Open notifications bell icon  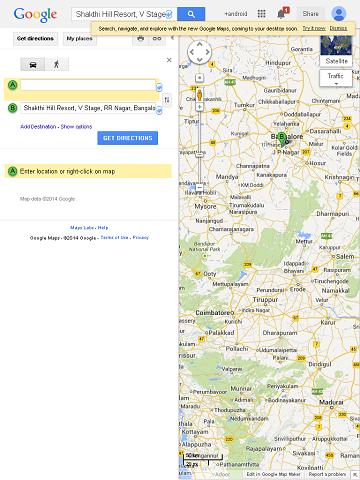[281, 14]
